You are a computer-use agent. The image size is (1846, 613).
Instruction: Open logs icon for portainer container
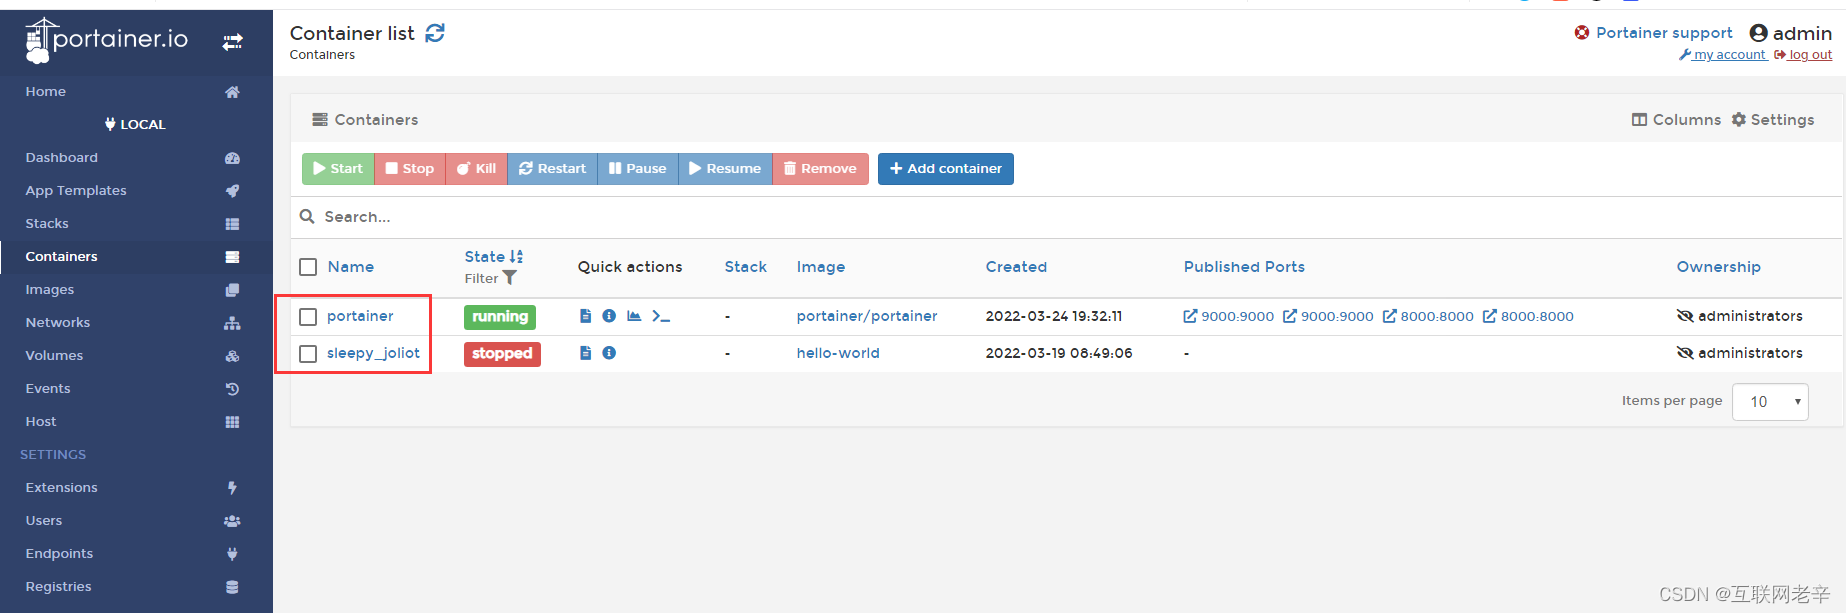coord(586,316)
